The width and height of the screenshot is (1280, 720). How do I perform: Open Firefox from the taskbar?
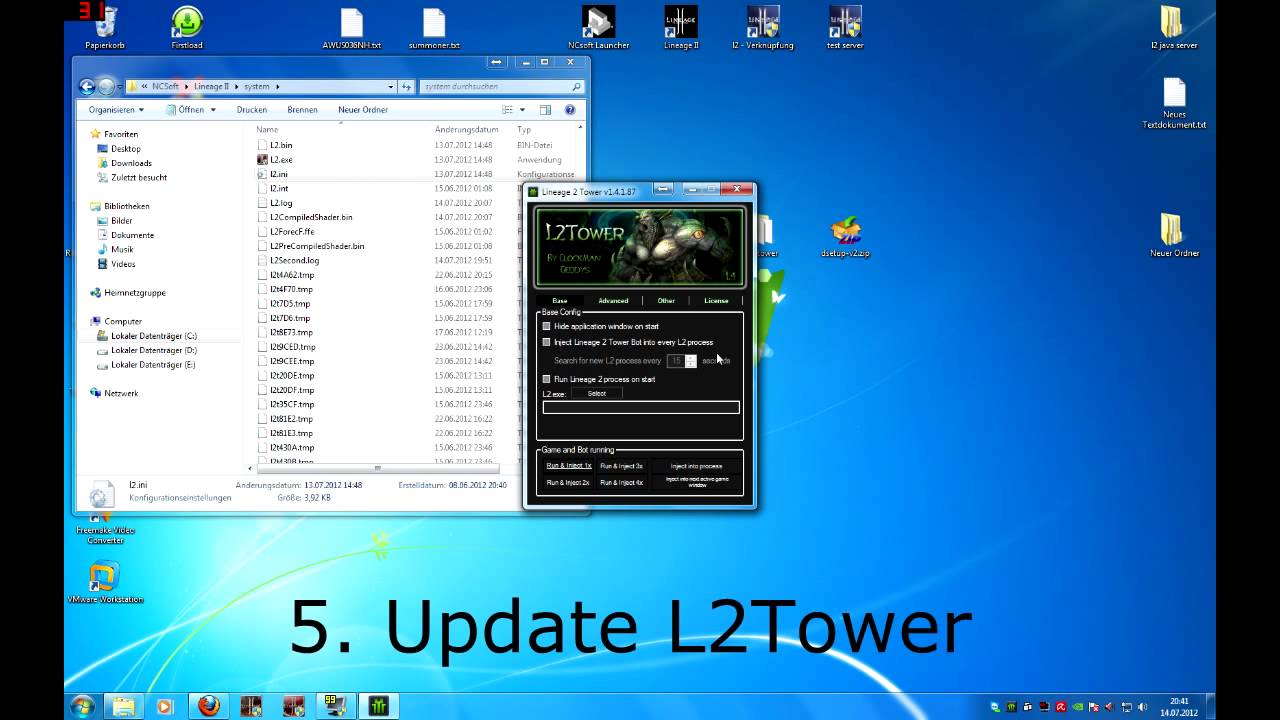click(208, 706)
